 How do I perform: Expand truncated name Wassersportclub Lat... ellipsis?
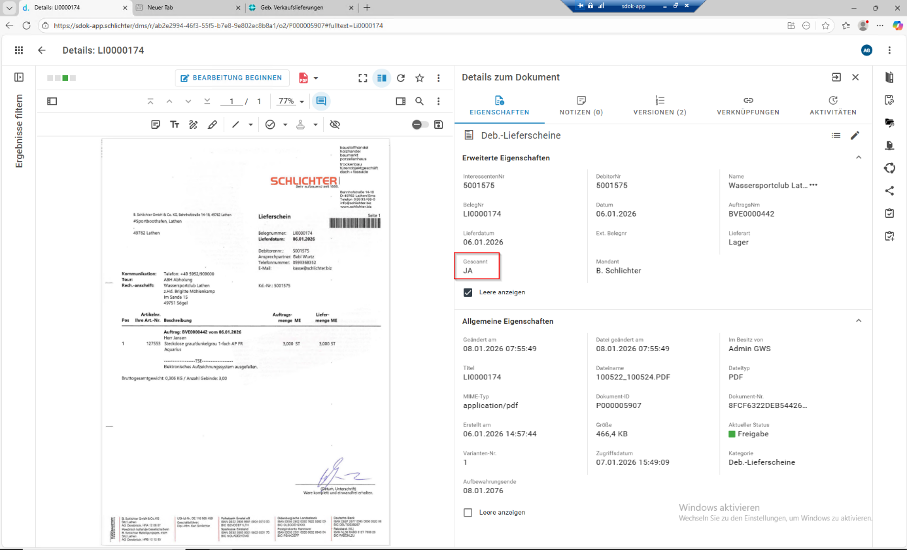(x=814, y=185)
